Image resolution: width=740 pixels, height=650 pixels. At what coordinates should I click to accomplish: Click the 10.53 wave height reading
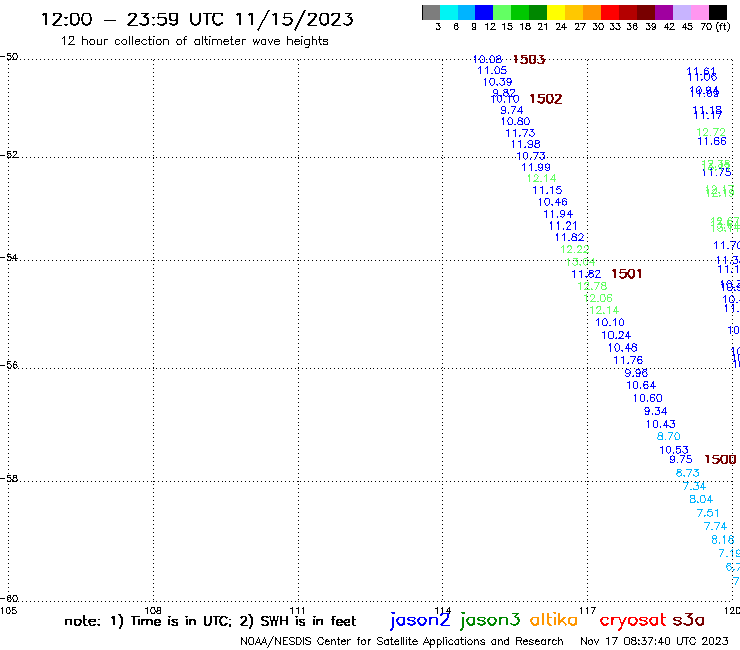click(674, 450)
